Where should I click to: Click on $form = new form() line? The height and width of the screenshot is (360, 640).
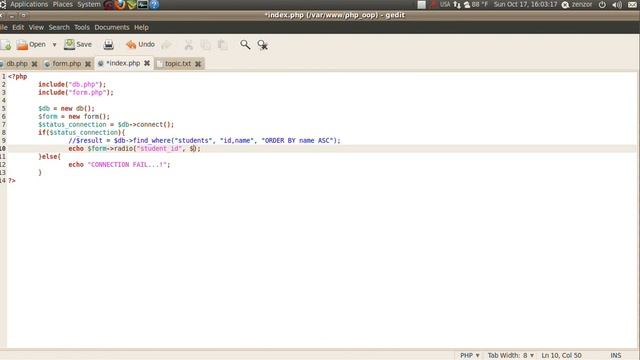click(x=74, y=116)
